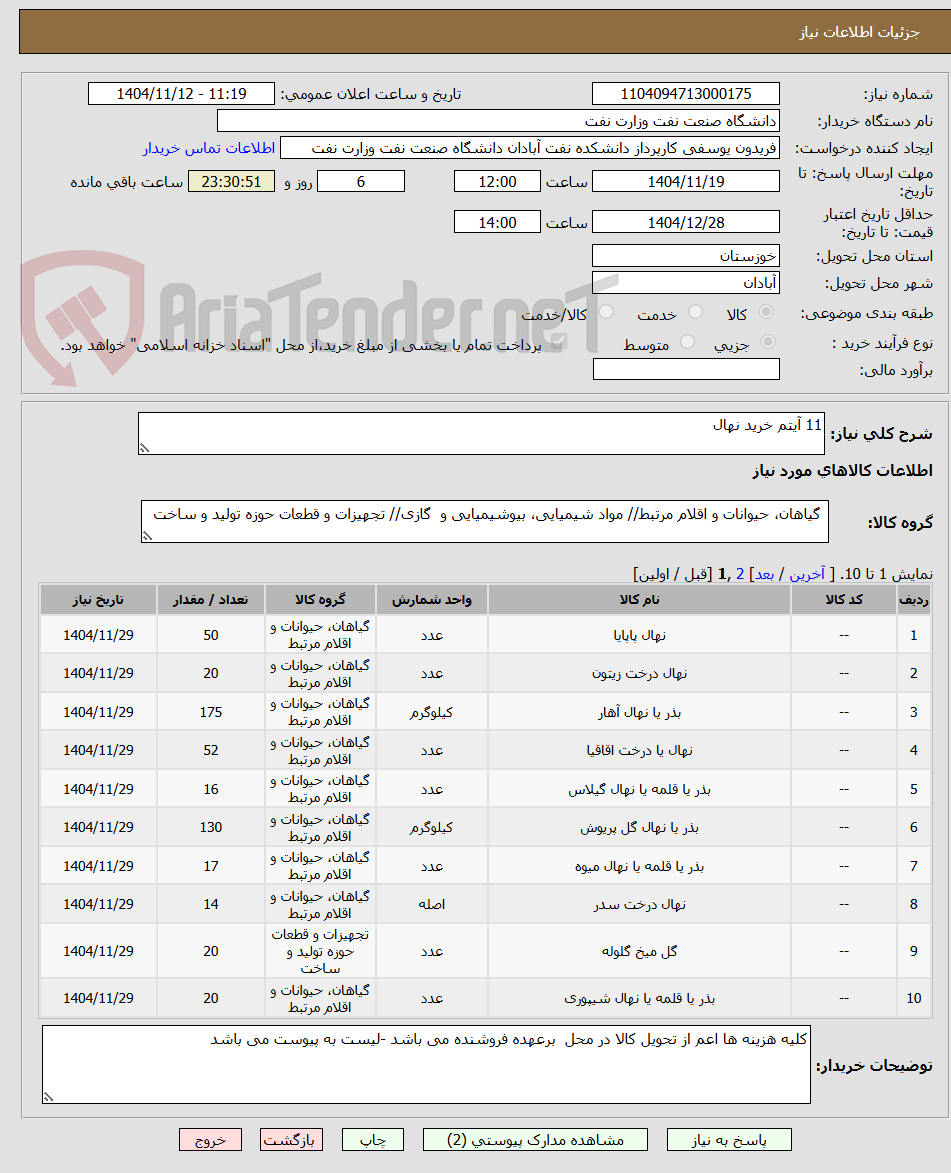Click the goods group text area
This screenshot has height=1173, width=951.
(x=485, y=521)
